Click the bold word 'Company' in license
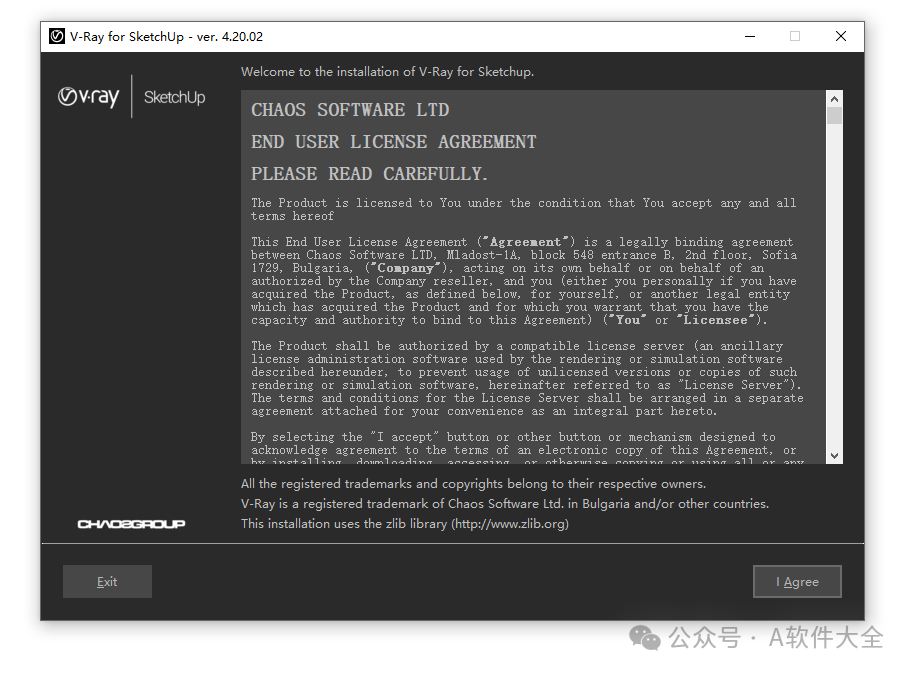 (406, 268)
